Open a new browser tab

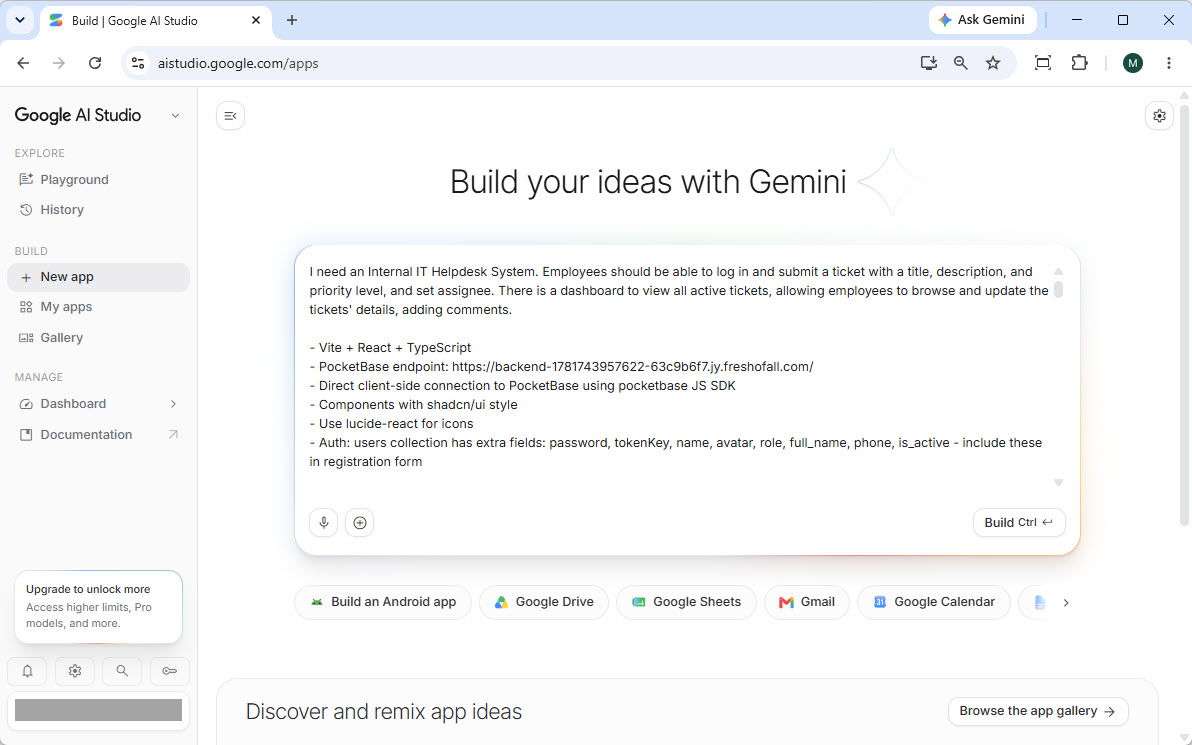tap(292, 21)
